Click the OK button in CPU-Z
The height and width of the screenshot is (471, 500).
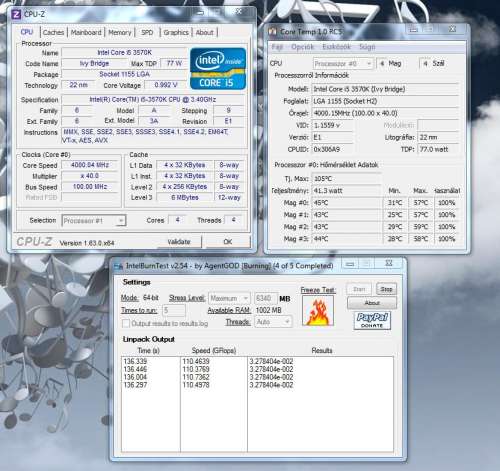pyautogui.click(x=228, y=242)
